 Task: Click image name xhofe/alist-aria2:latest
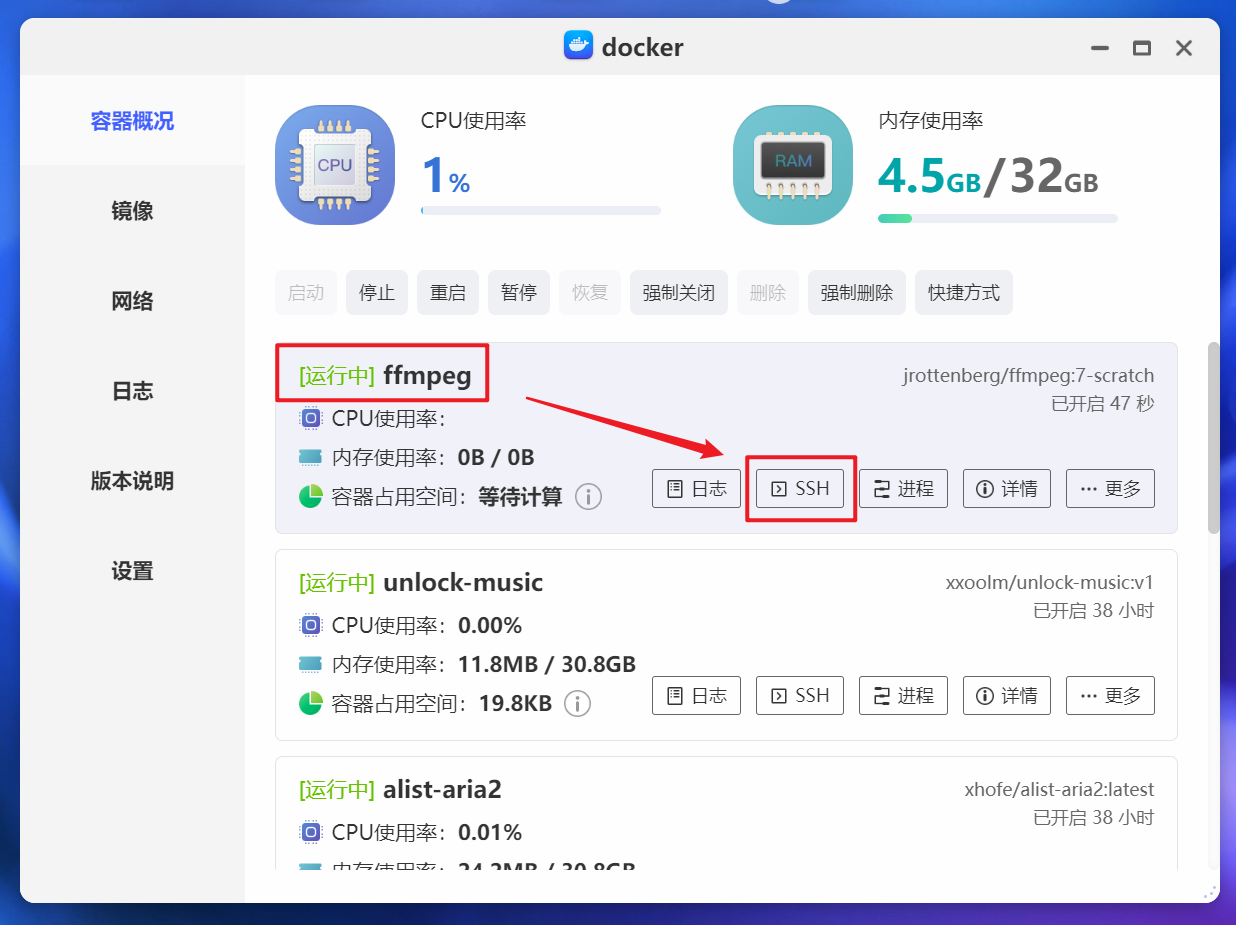coord(1059,790)
